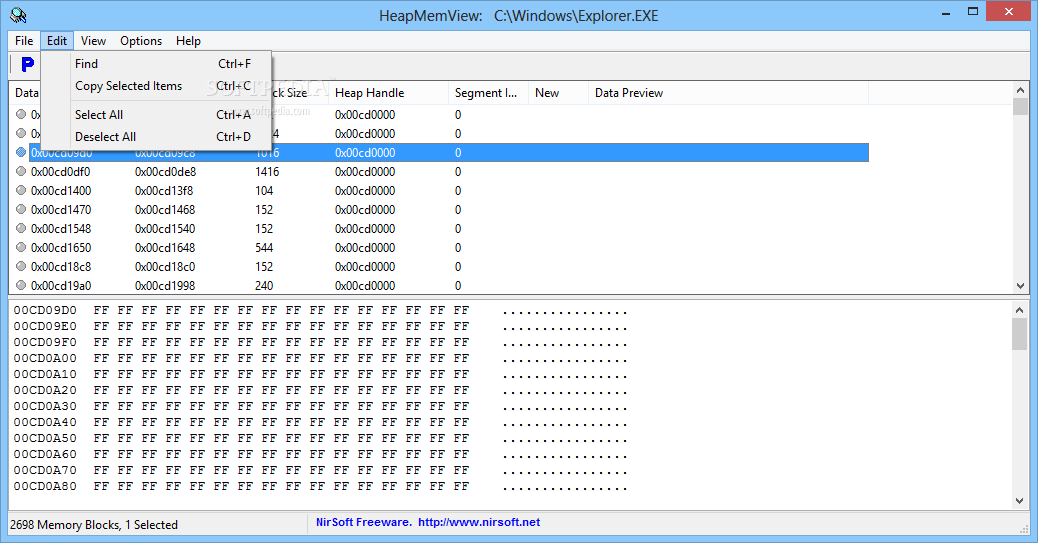Click hex dump address 00CD09D0
The height and width of the screenshot is (543, 1038).
click(45, 310)
